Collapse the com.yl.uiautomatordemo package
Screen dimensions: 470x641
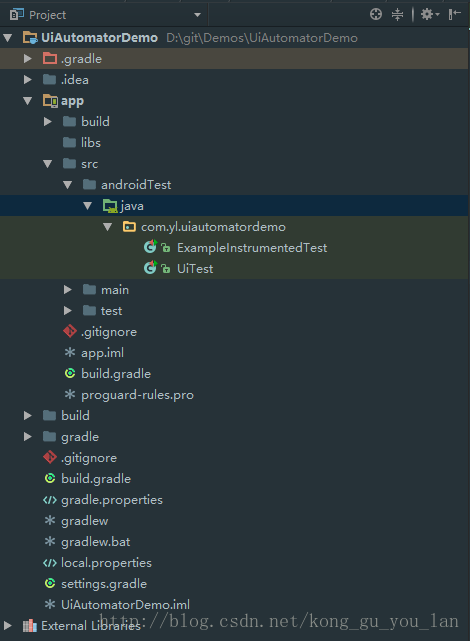click(107, 226)
